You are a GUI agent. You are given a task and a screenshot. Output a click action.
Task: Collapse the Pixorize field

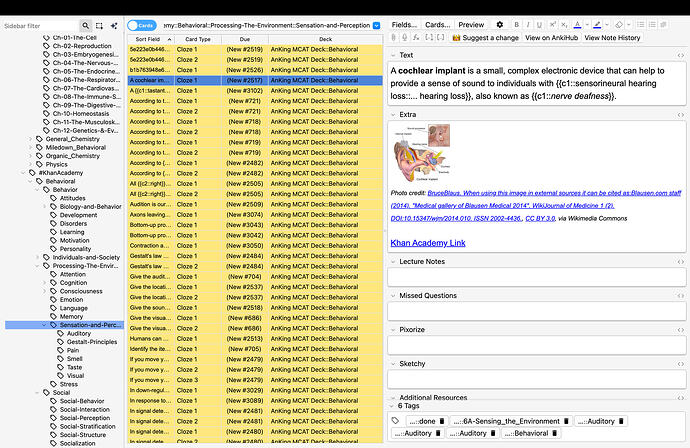393,330
